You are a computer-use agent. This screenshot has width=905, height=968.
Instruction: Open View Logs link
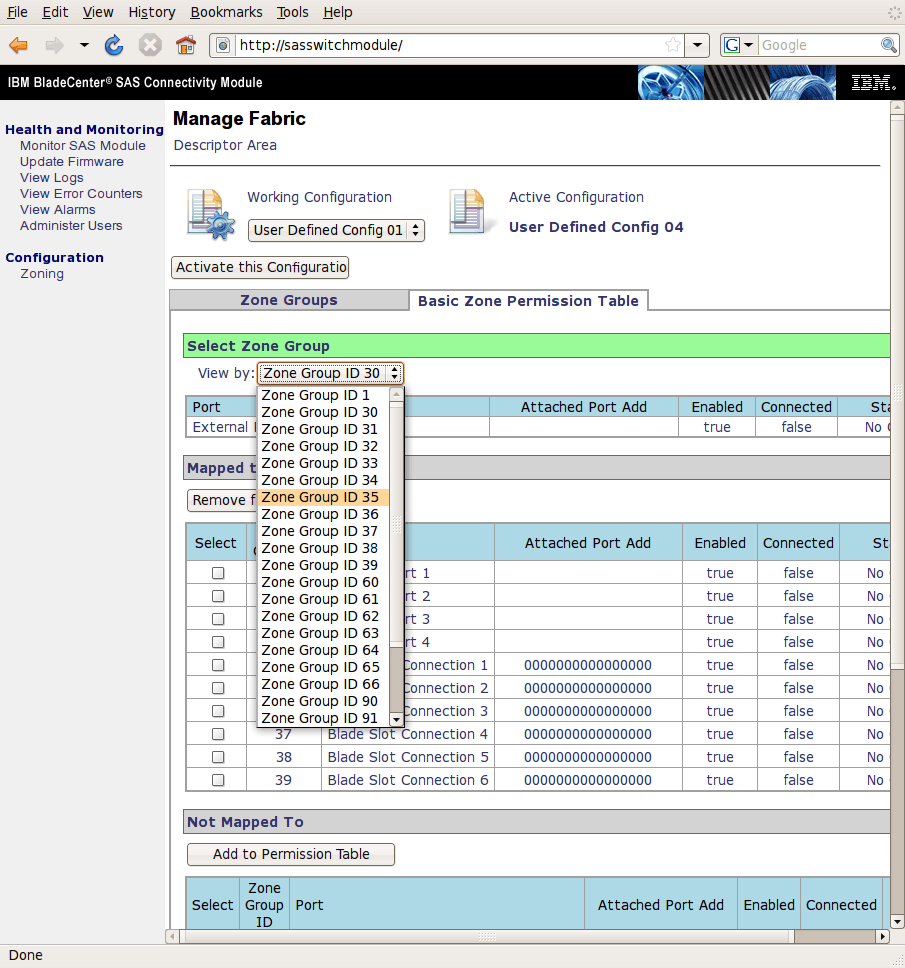[52, 178]
